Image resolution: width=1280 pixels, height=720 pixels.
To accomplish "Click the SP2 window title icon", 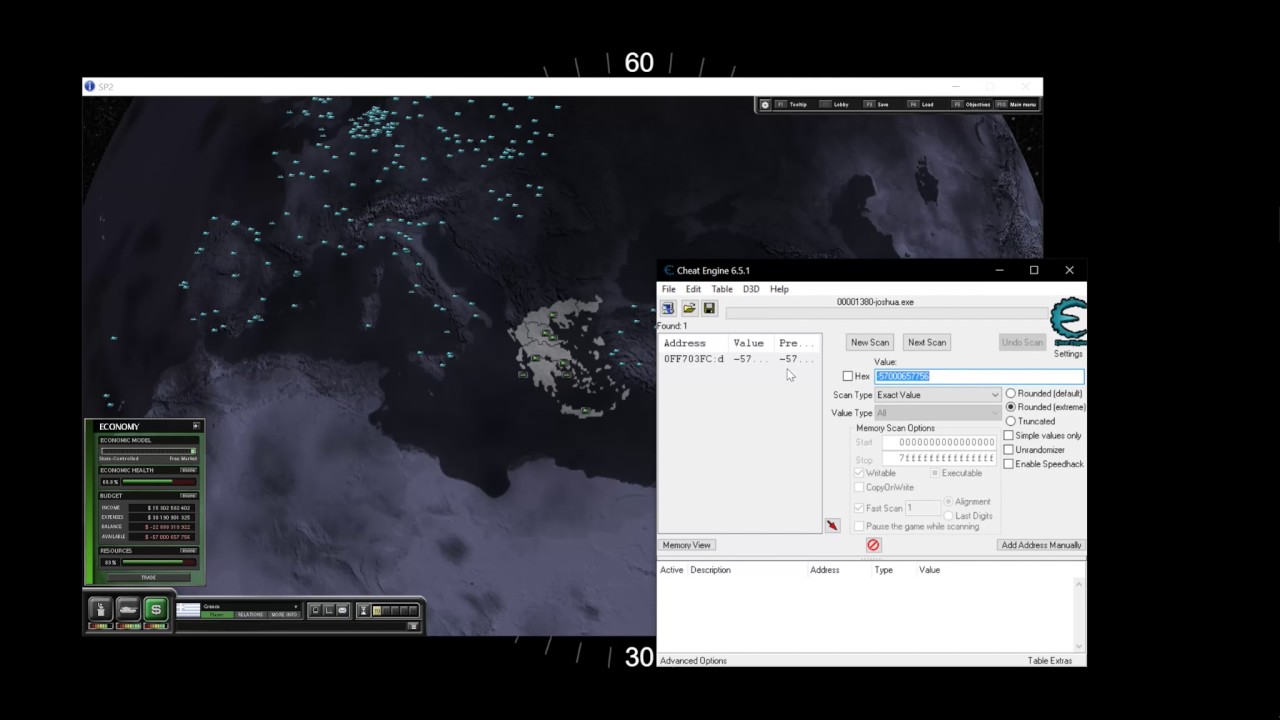I will pos(90,86).
